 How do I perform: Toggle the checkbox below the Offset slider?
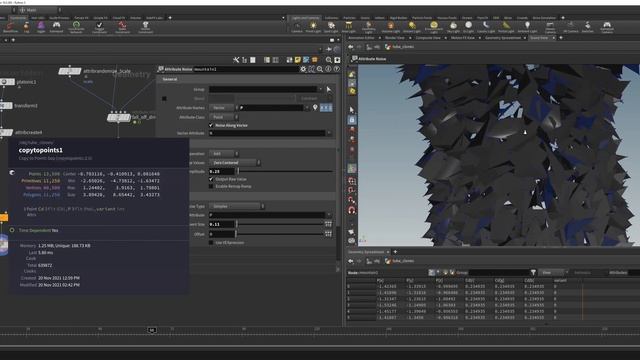211,242
